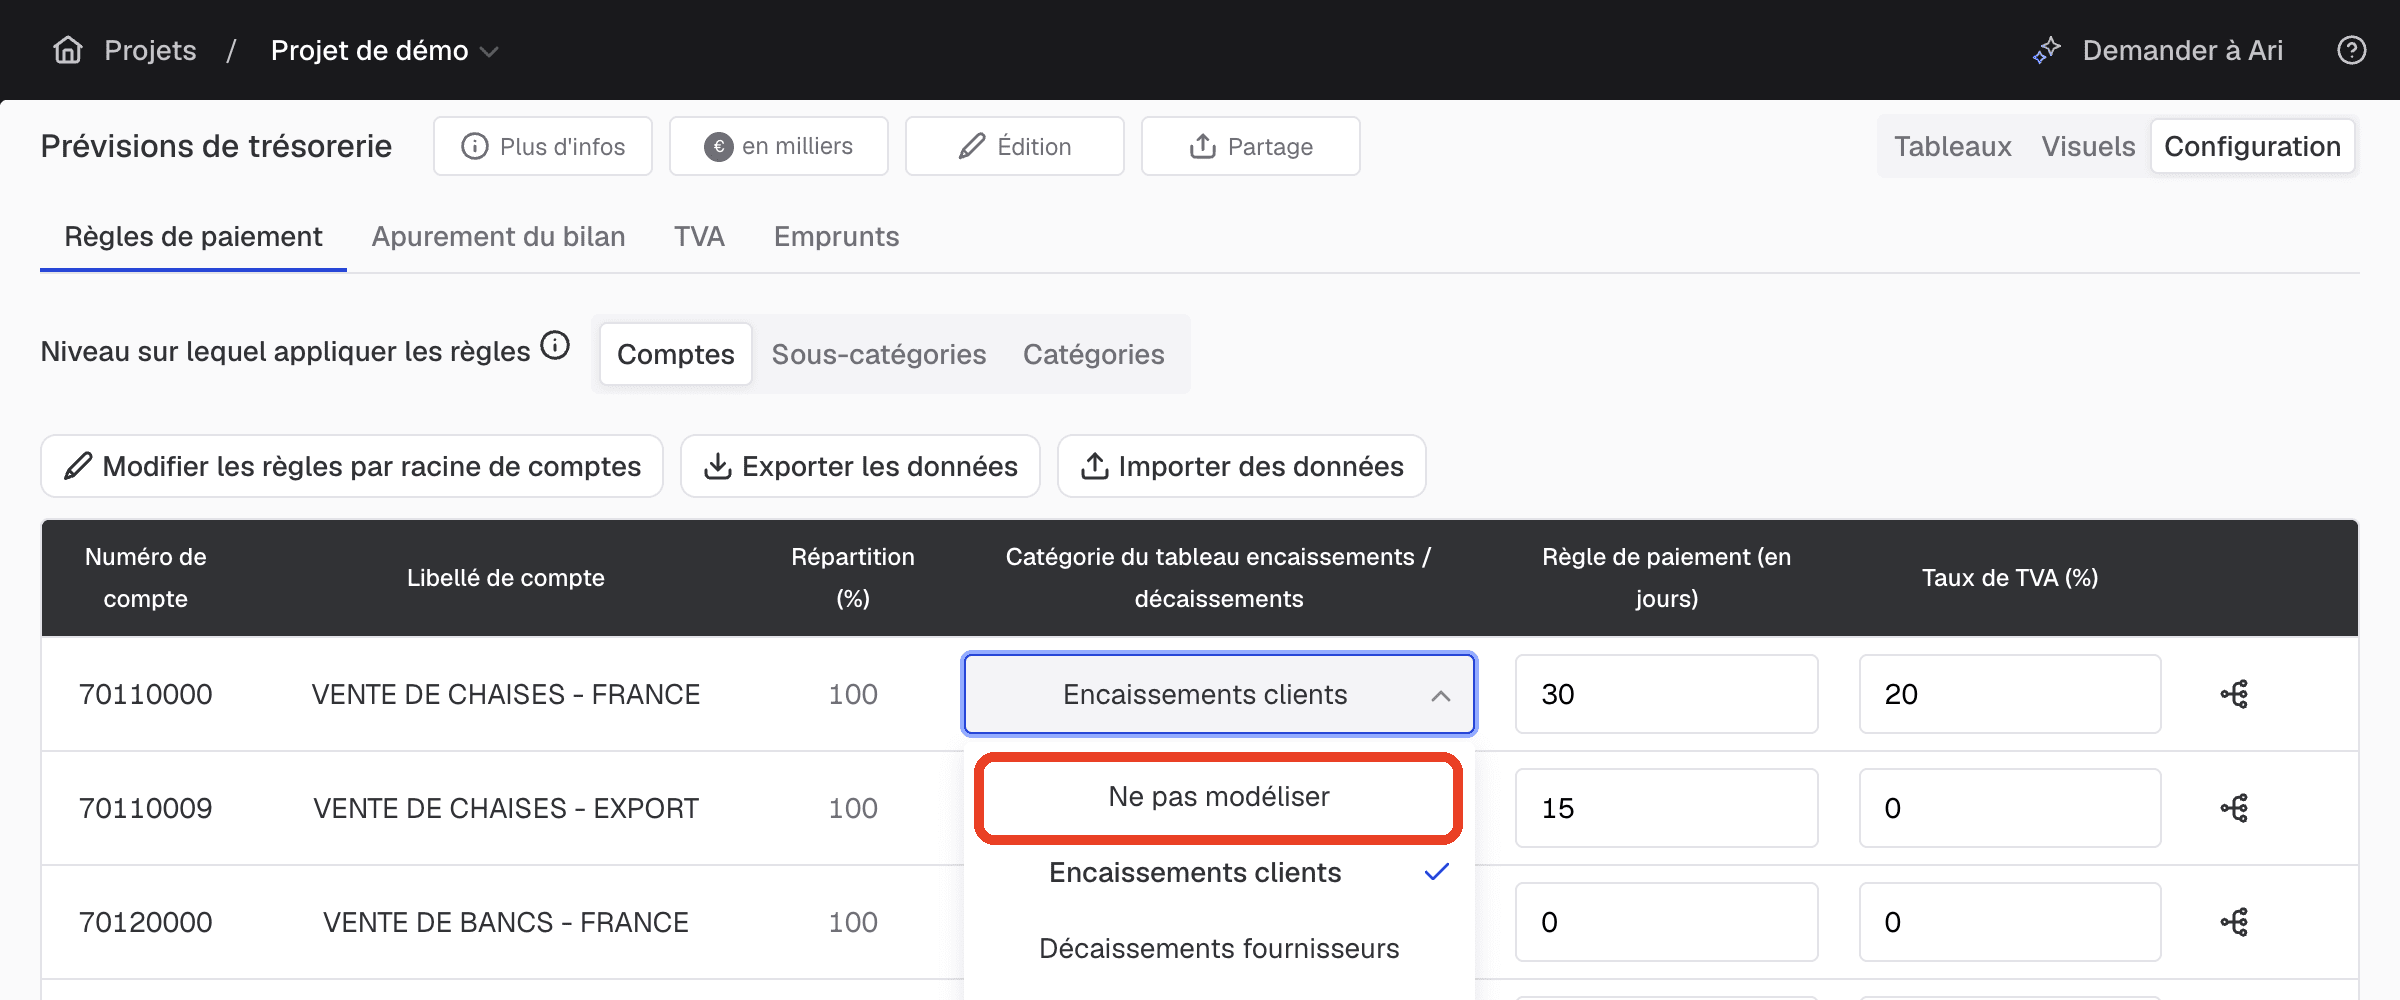Switch view to Visuels
2400x1000 pixels.
pos(2088,147)
